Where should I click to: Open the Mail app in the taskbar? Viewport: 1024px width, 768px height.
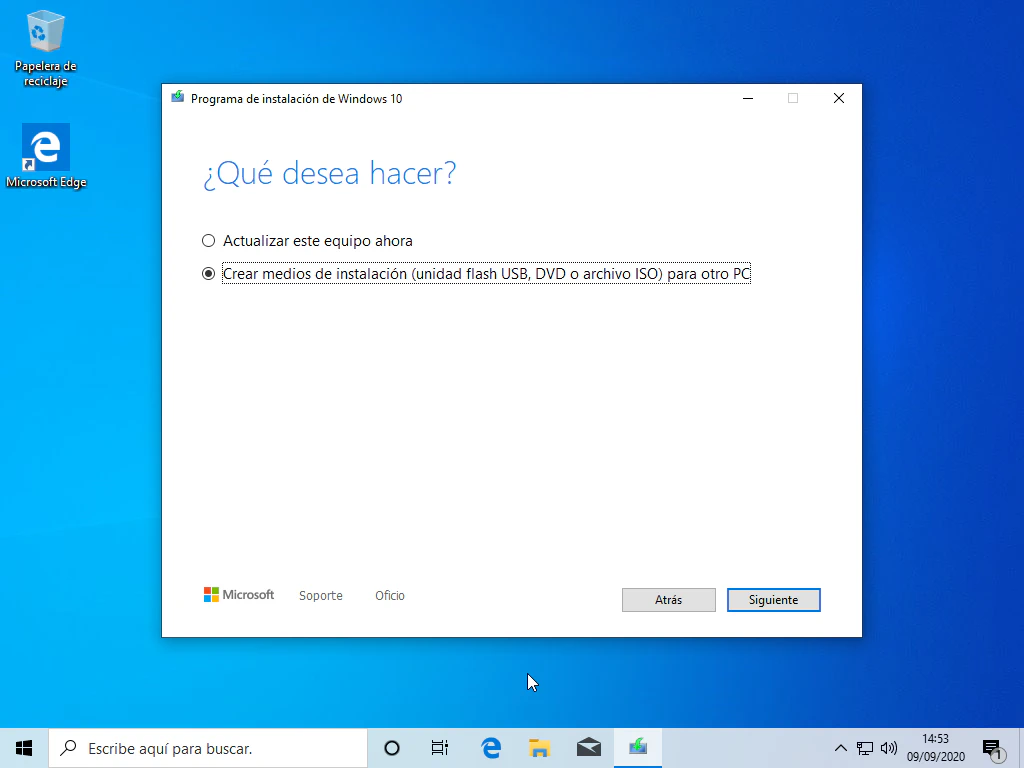point(589,747)
